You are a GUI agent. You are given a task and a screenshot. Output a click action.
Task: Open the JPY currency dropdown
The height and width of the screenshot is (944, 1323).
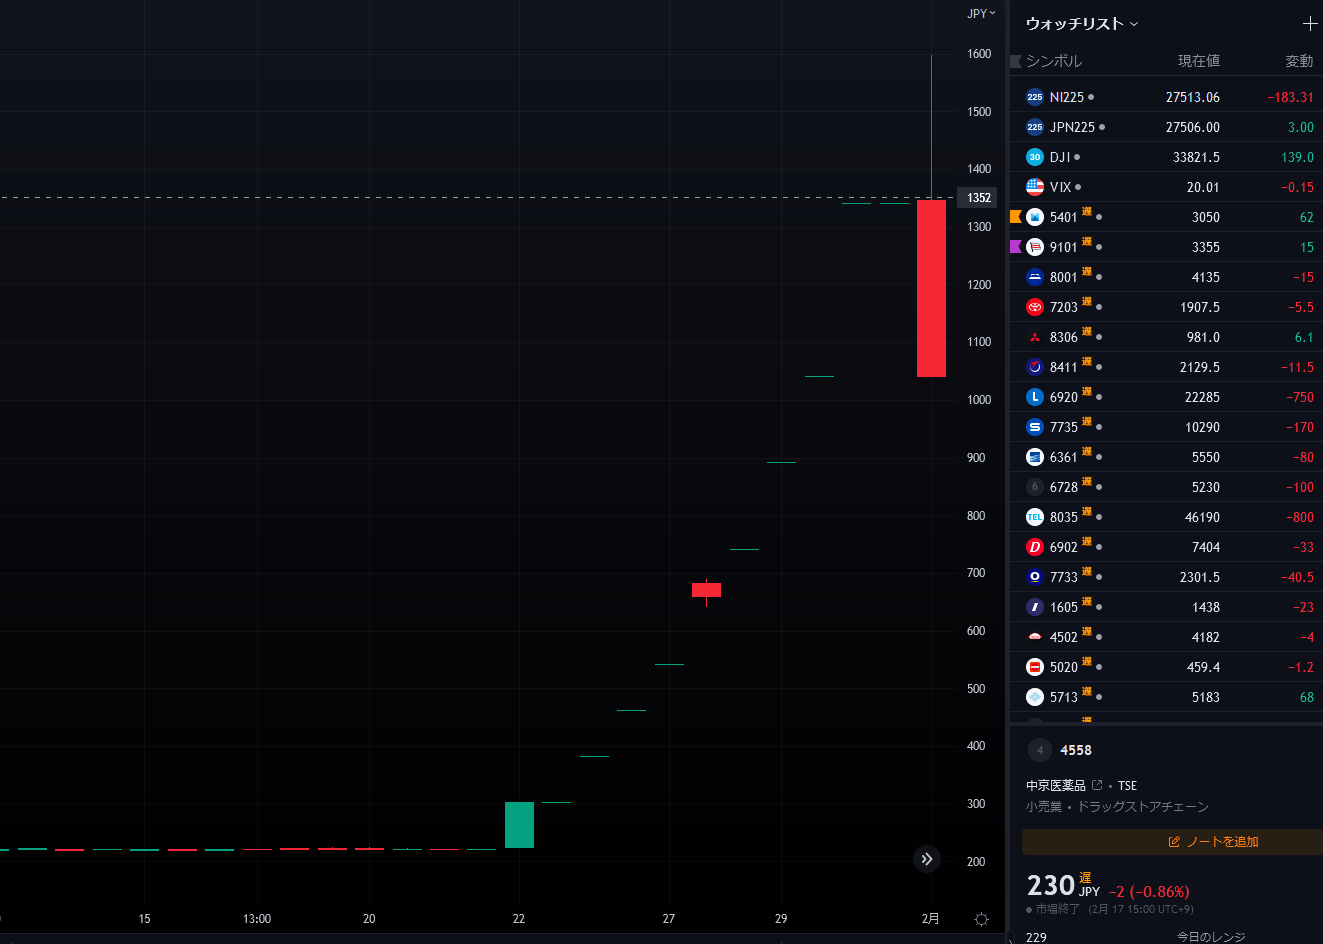(x=980, y=13)
